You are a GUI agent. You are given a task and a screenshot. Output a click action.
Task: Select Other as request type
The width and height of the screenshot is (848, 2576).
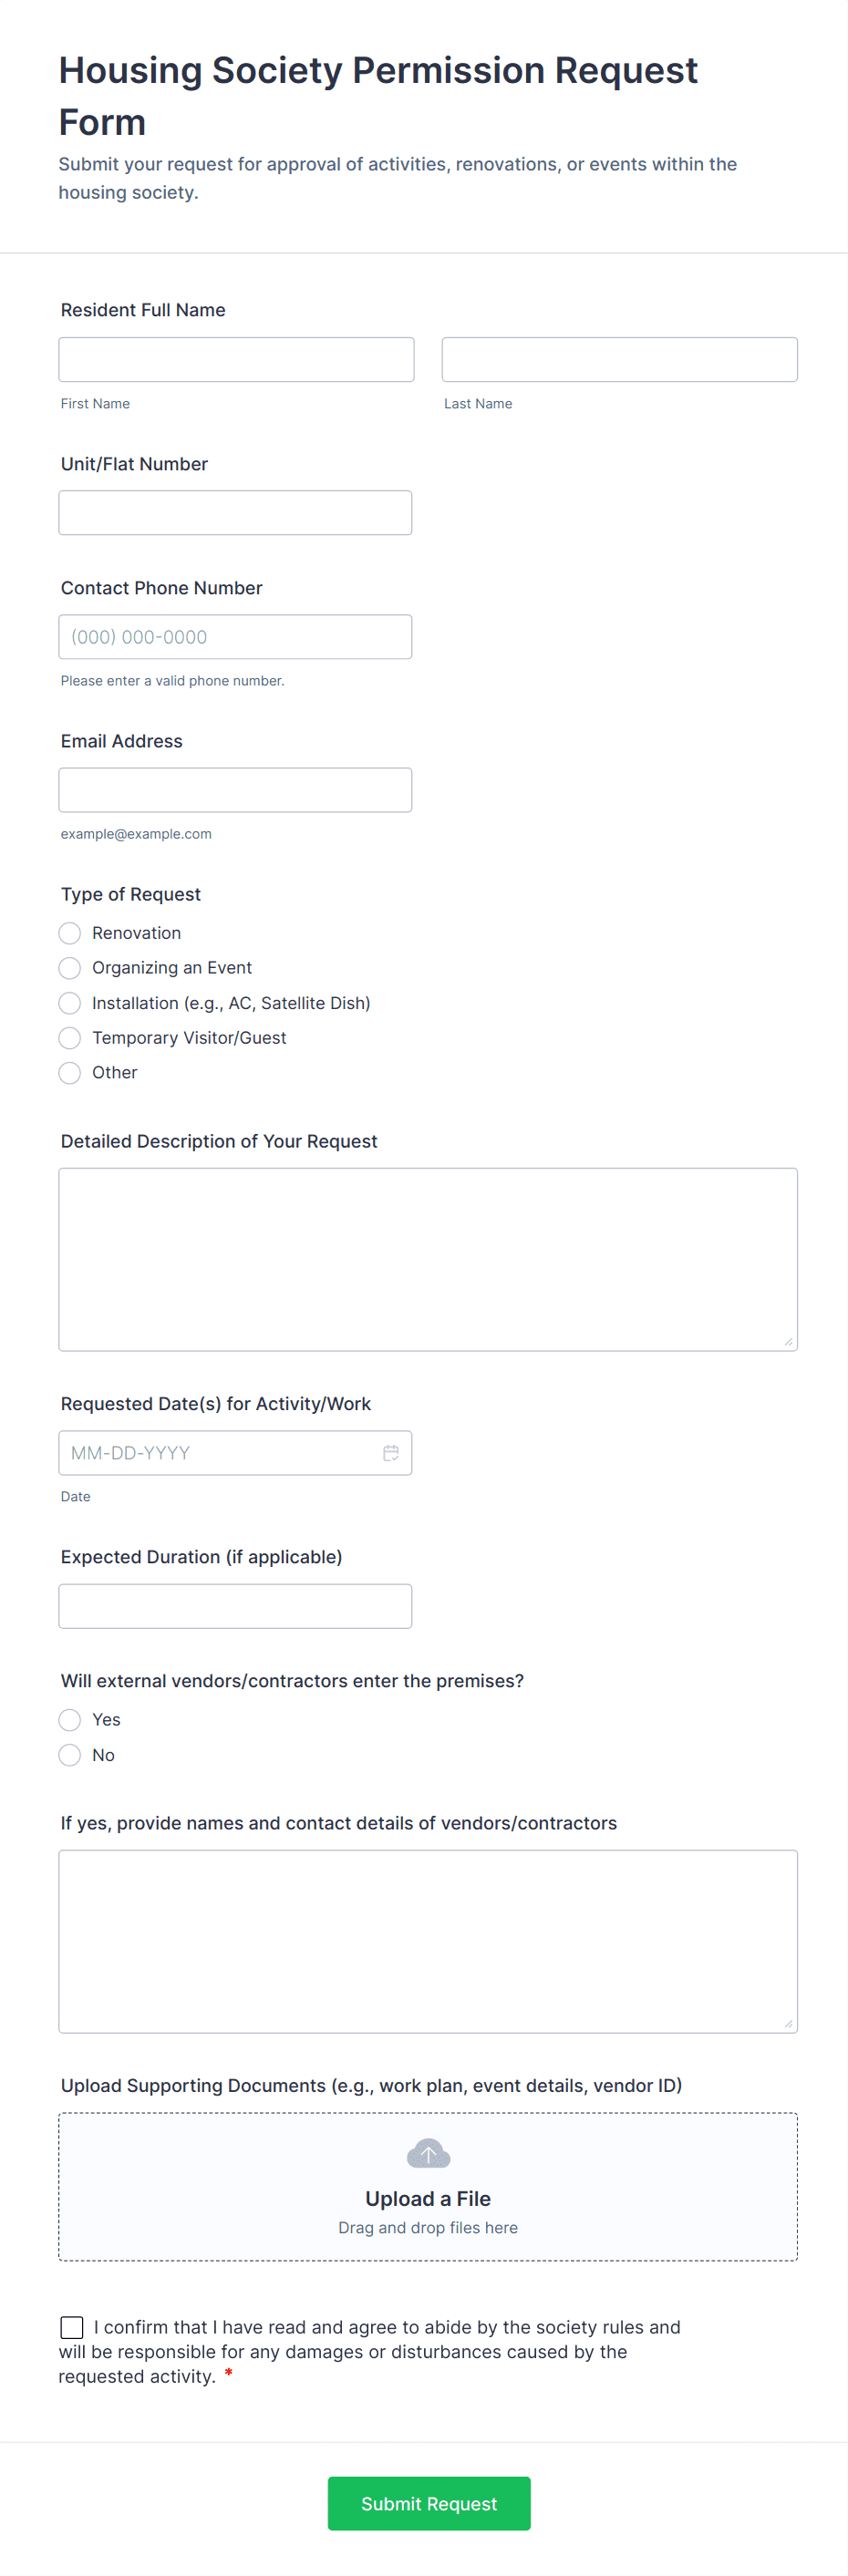click(70, 1073)
